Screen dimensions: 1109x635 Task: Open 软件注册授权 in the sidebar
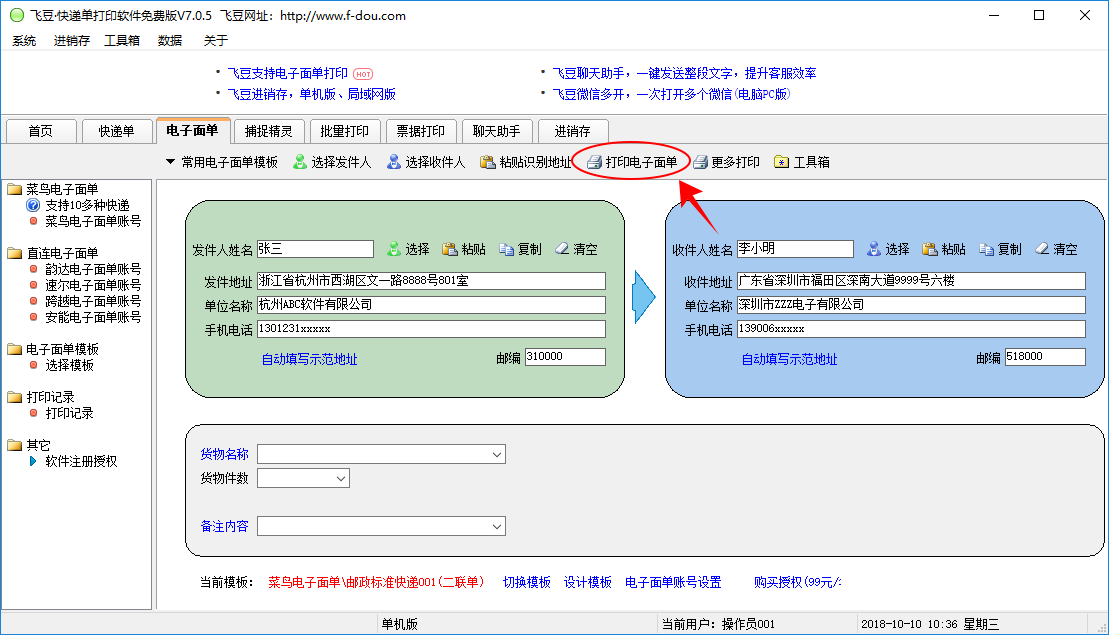click(x=81, y=461)
